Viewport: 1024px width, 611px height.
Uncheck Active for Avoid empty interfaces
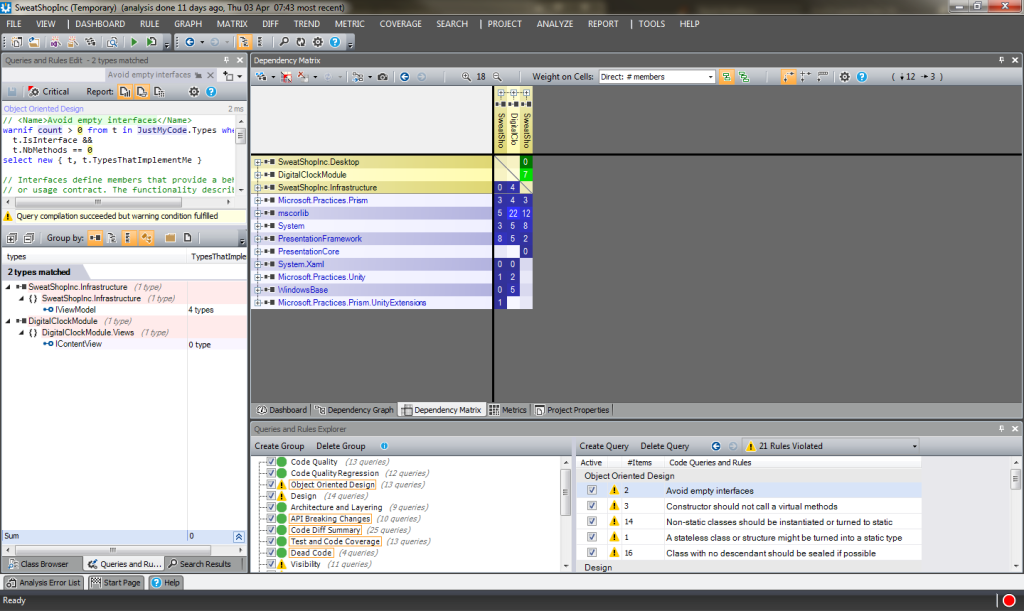coord(592,490)
